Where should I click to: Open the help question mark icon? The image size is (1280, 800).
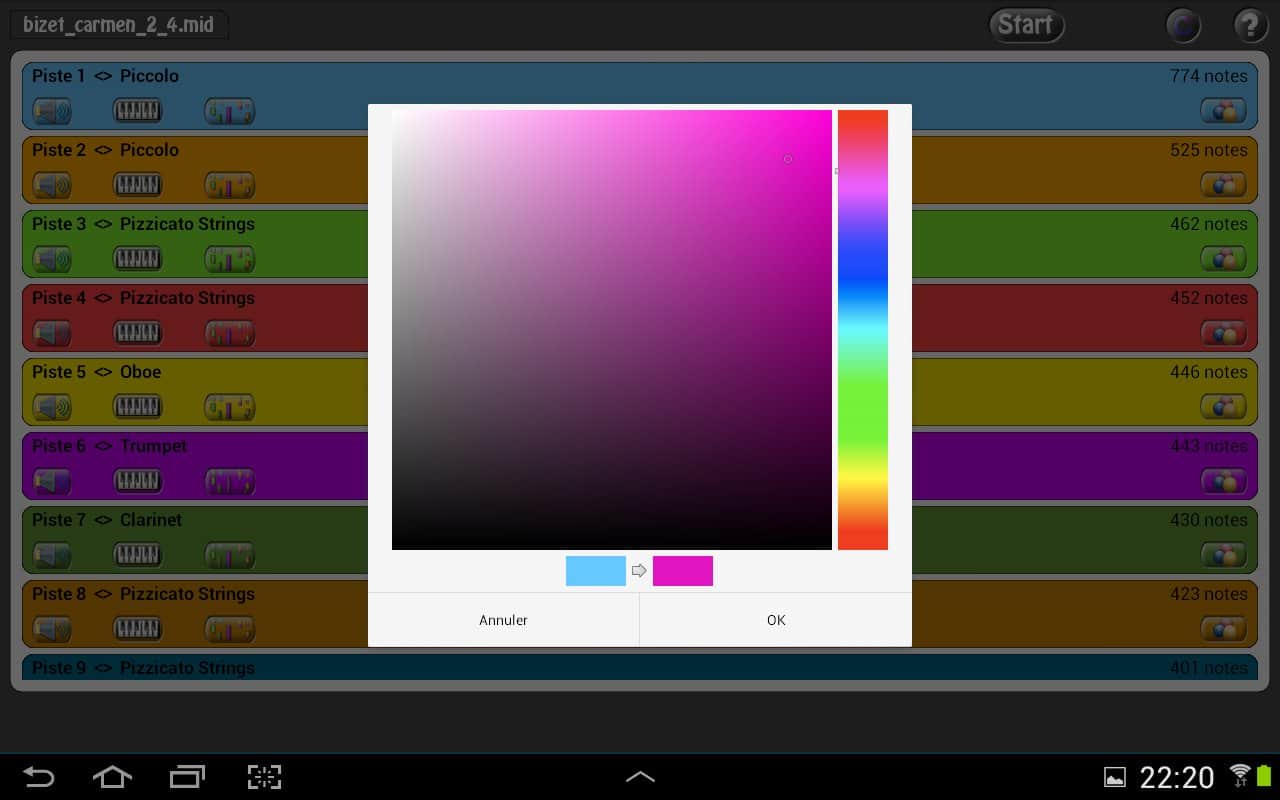pyautogui.click(x=1250, y=25)
